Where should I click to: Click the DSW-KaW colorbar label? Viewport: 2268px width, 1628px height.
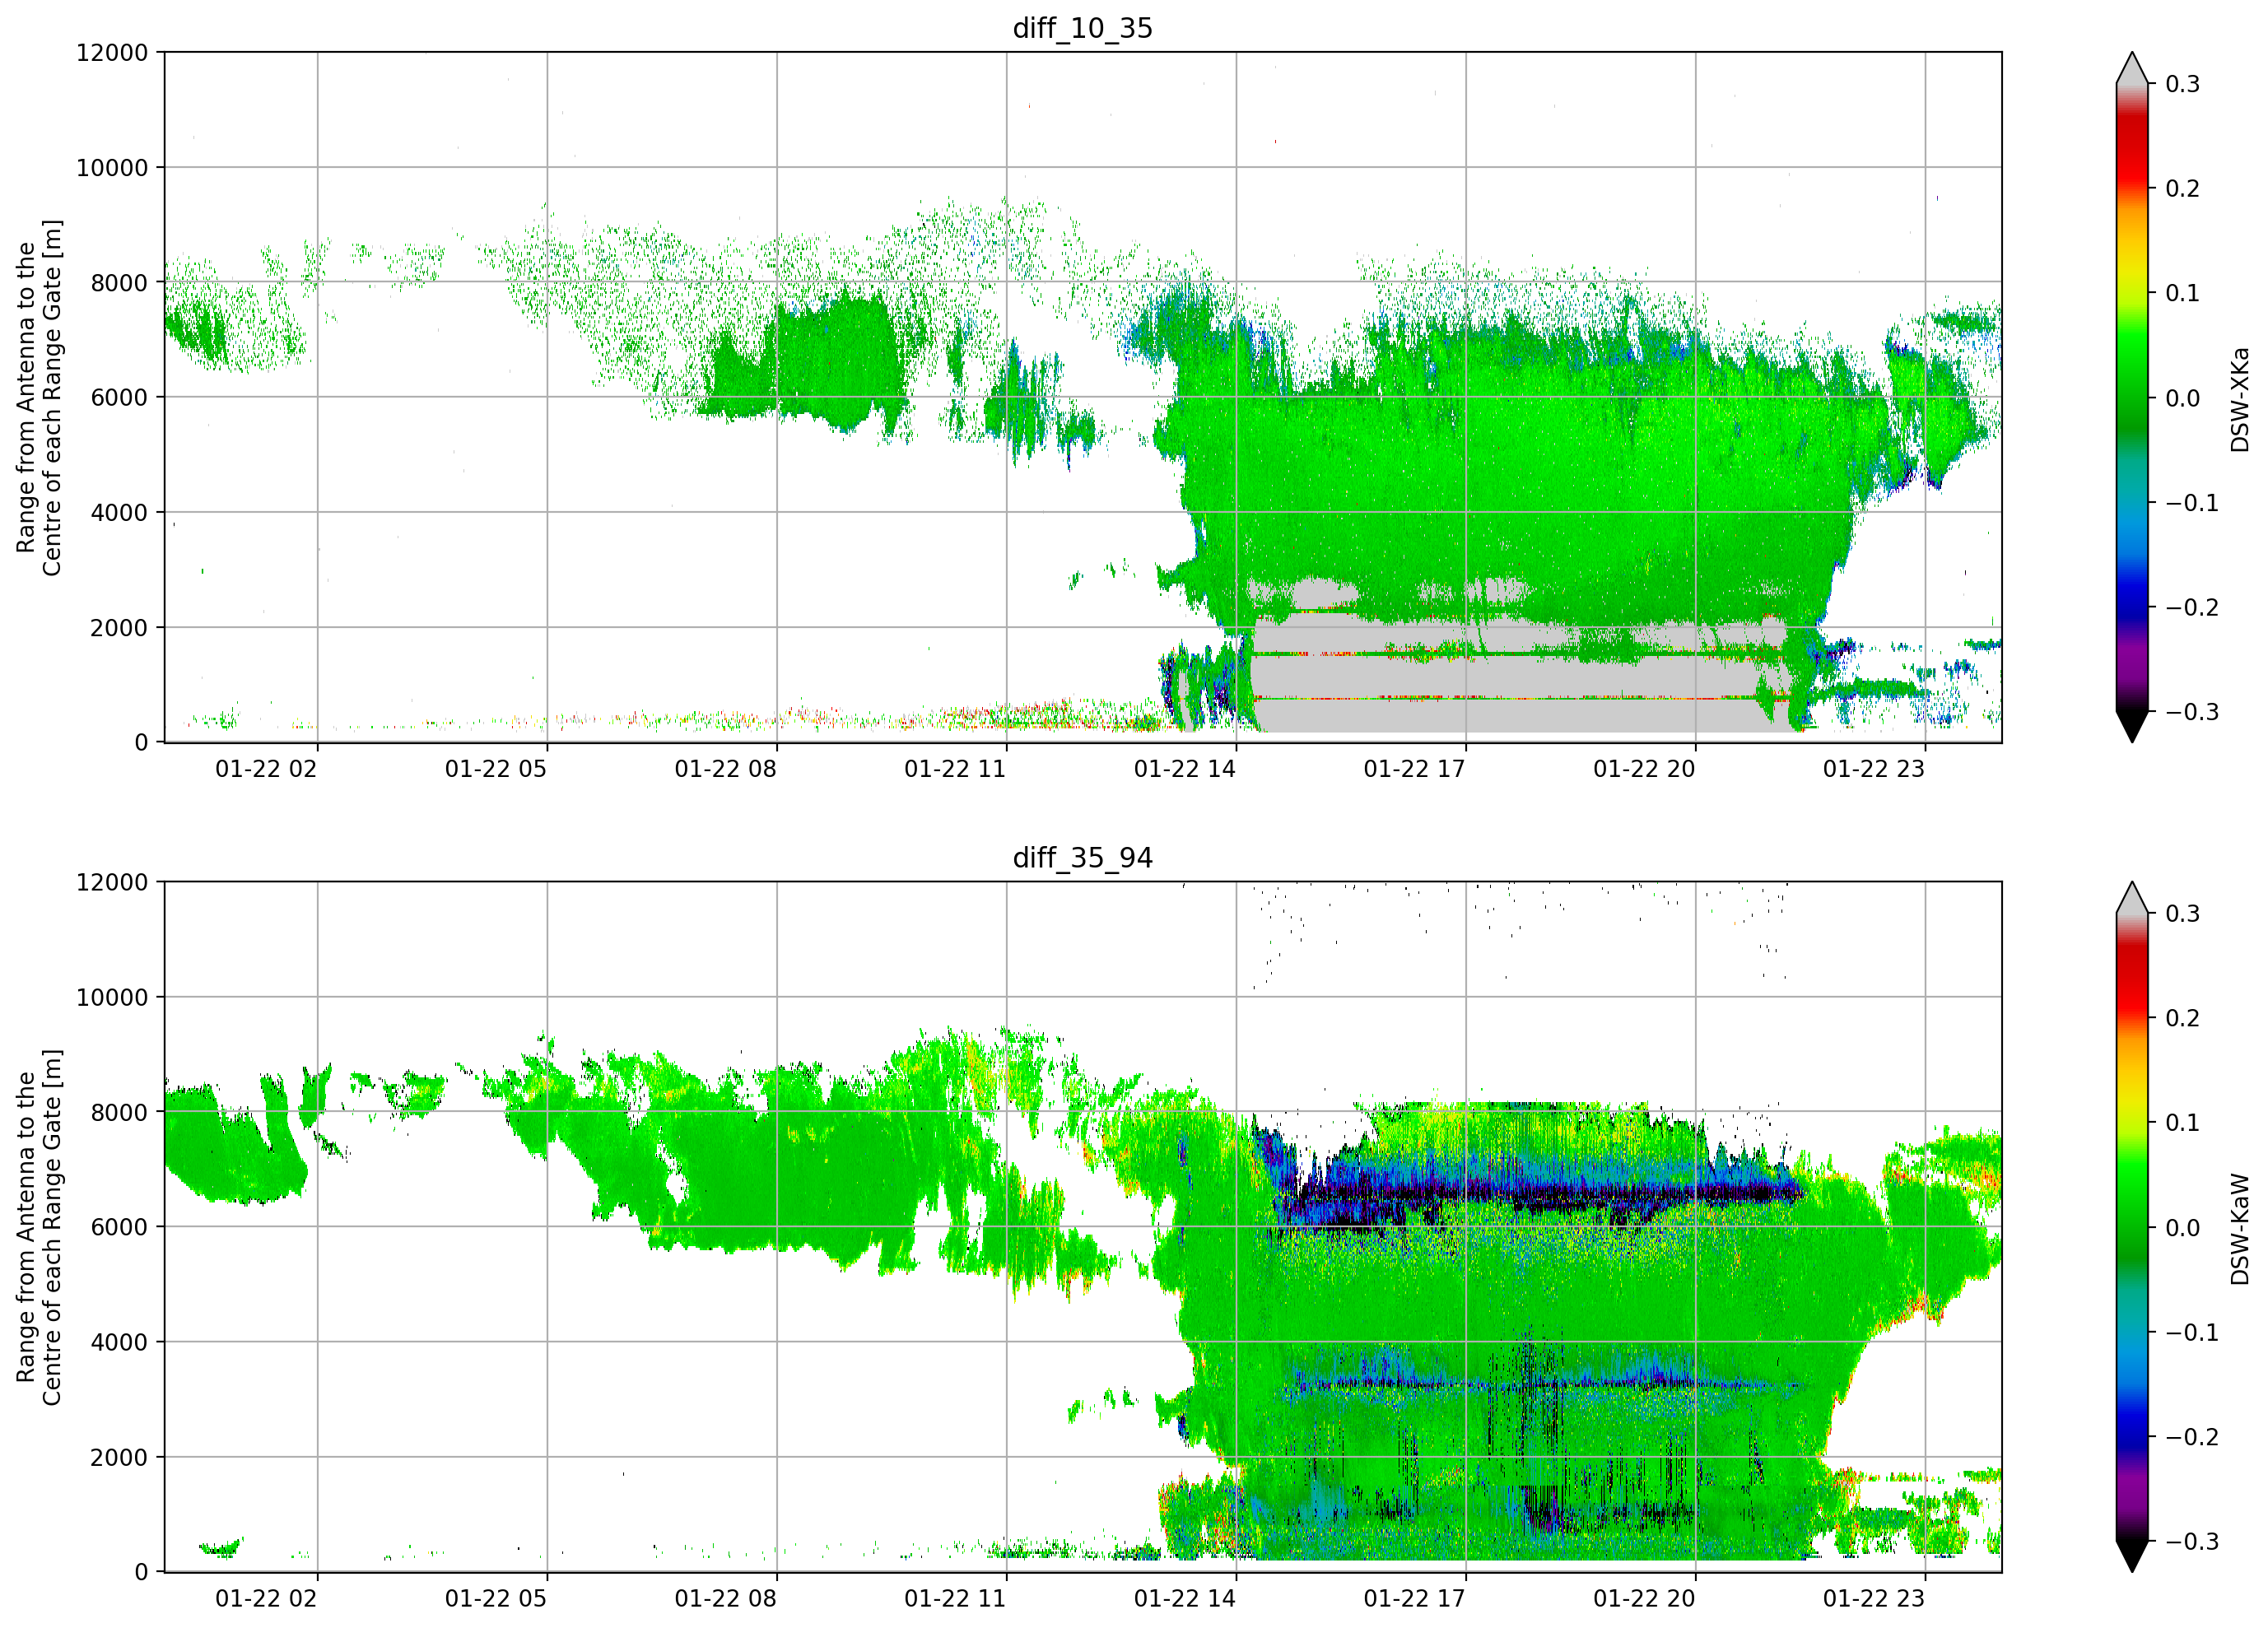[x=2239, y=1229]
